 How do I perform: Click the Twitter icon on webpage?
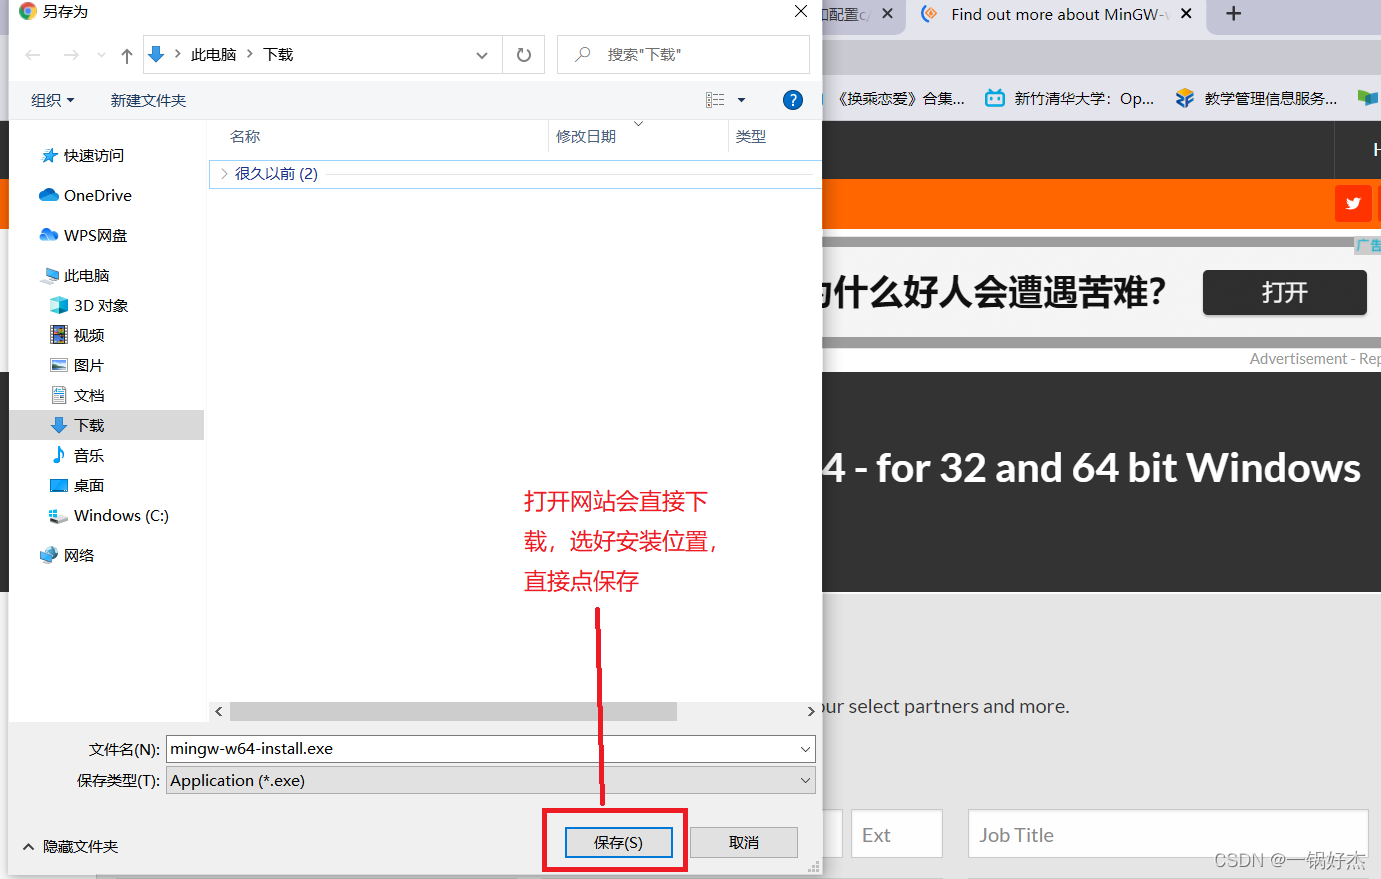tap(1353, 203)
